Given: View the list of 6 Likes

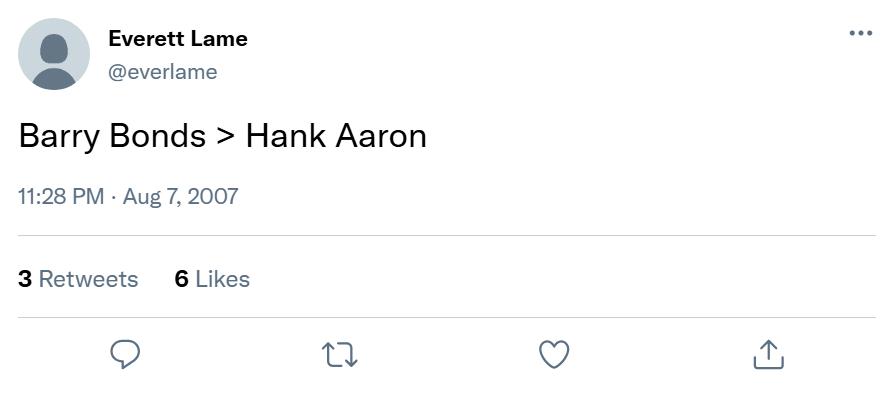Looking at the screenshot, I should (x=212, y=279).
